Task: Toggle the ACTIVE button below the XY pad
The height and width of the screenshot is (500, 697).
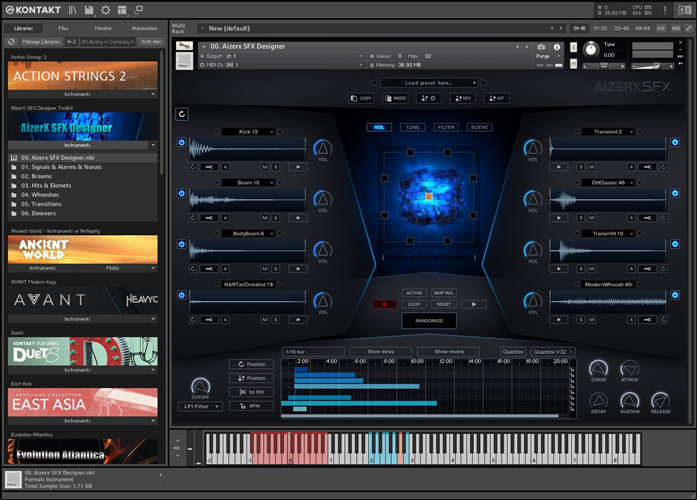Action: (x=414, y=293)
